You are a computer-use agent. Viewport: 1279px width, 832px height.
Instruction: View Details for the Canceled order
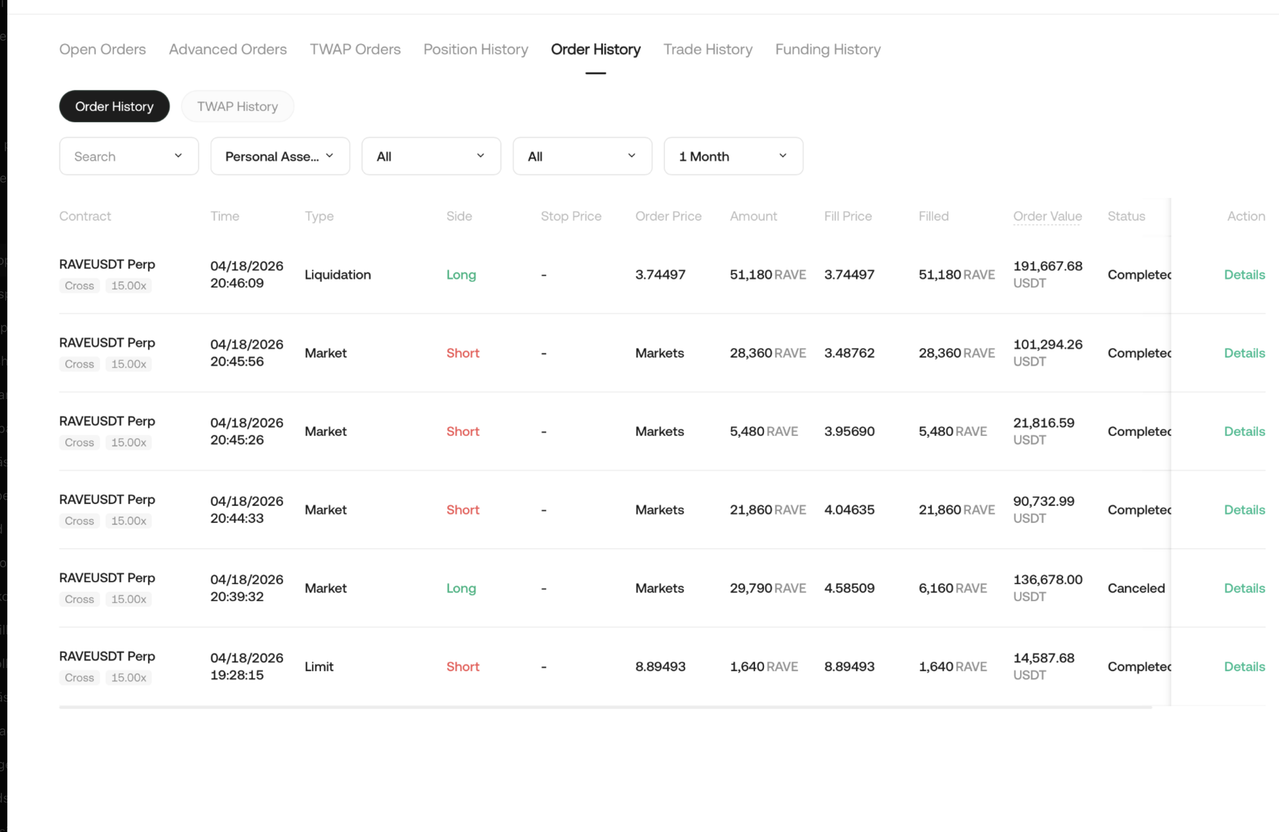pos(1244,588)
